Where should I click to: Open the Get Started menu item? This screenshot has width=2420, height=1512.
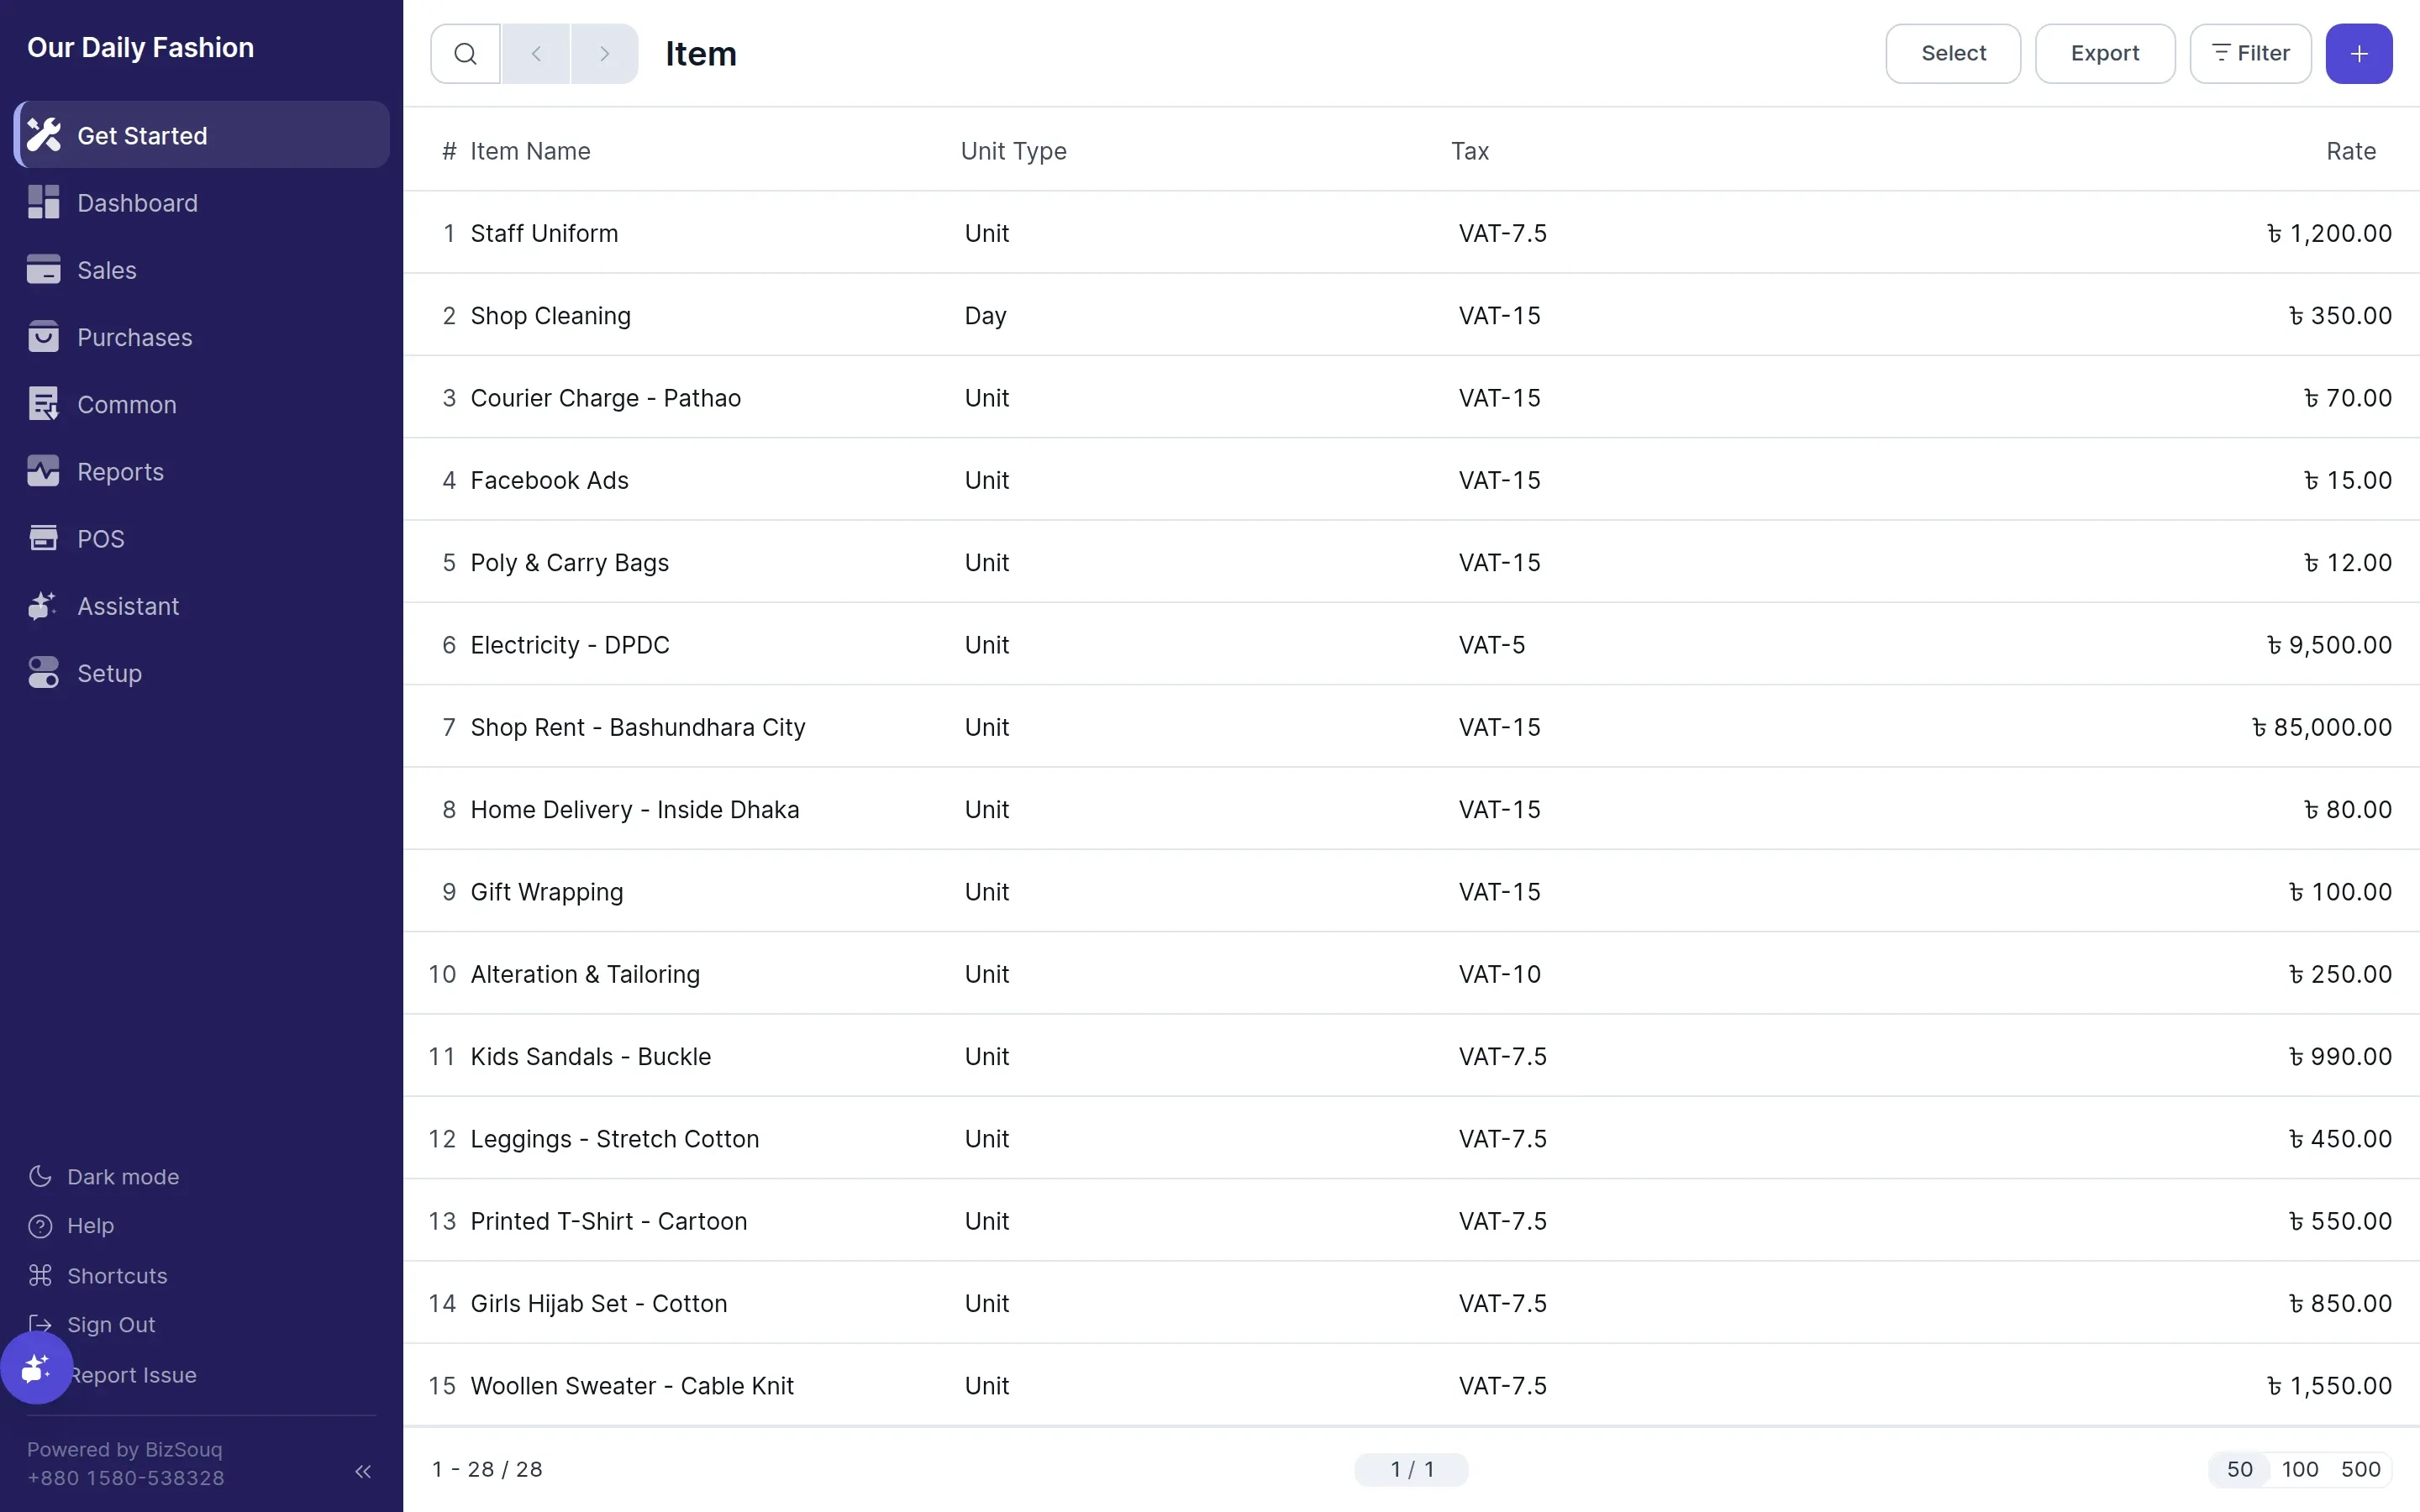pyautogui.click(x=202, y=135)
